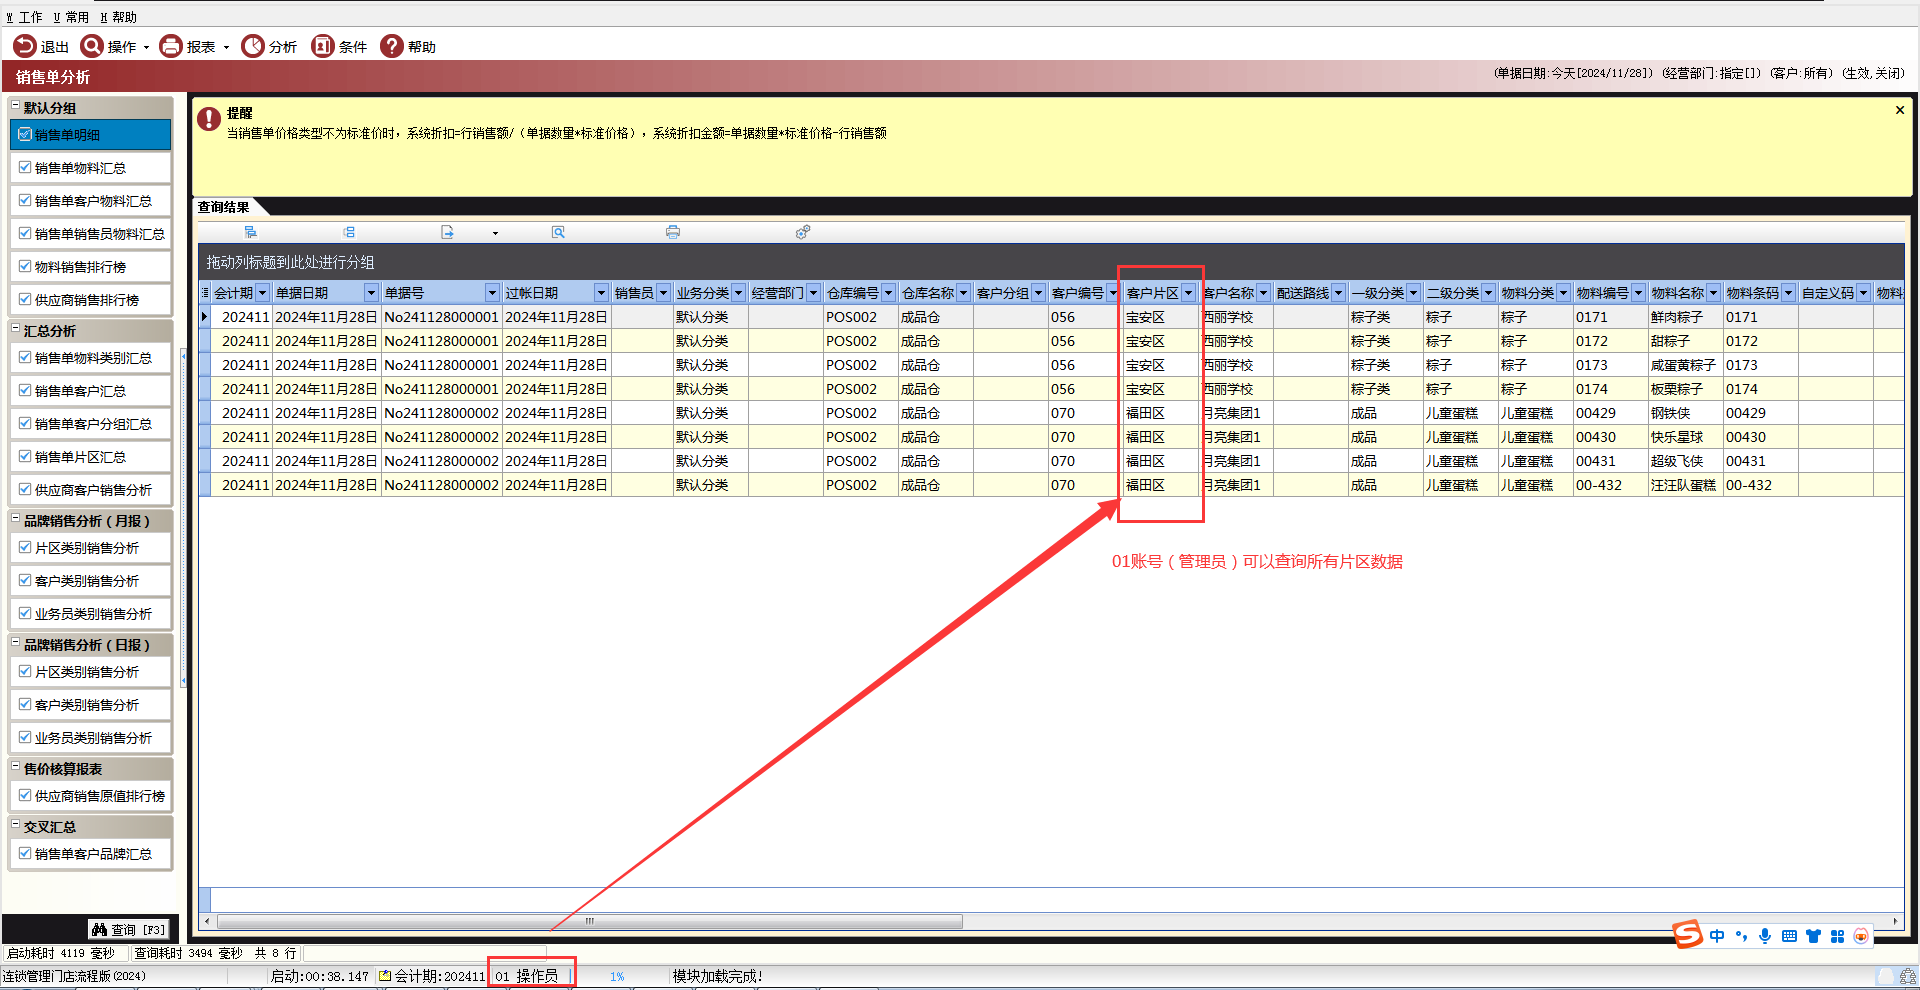
Task: Toggle the 销售单明细 checkbox
Action: [25, 134]
